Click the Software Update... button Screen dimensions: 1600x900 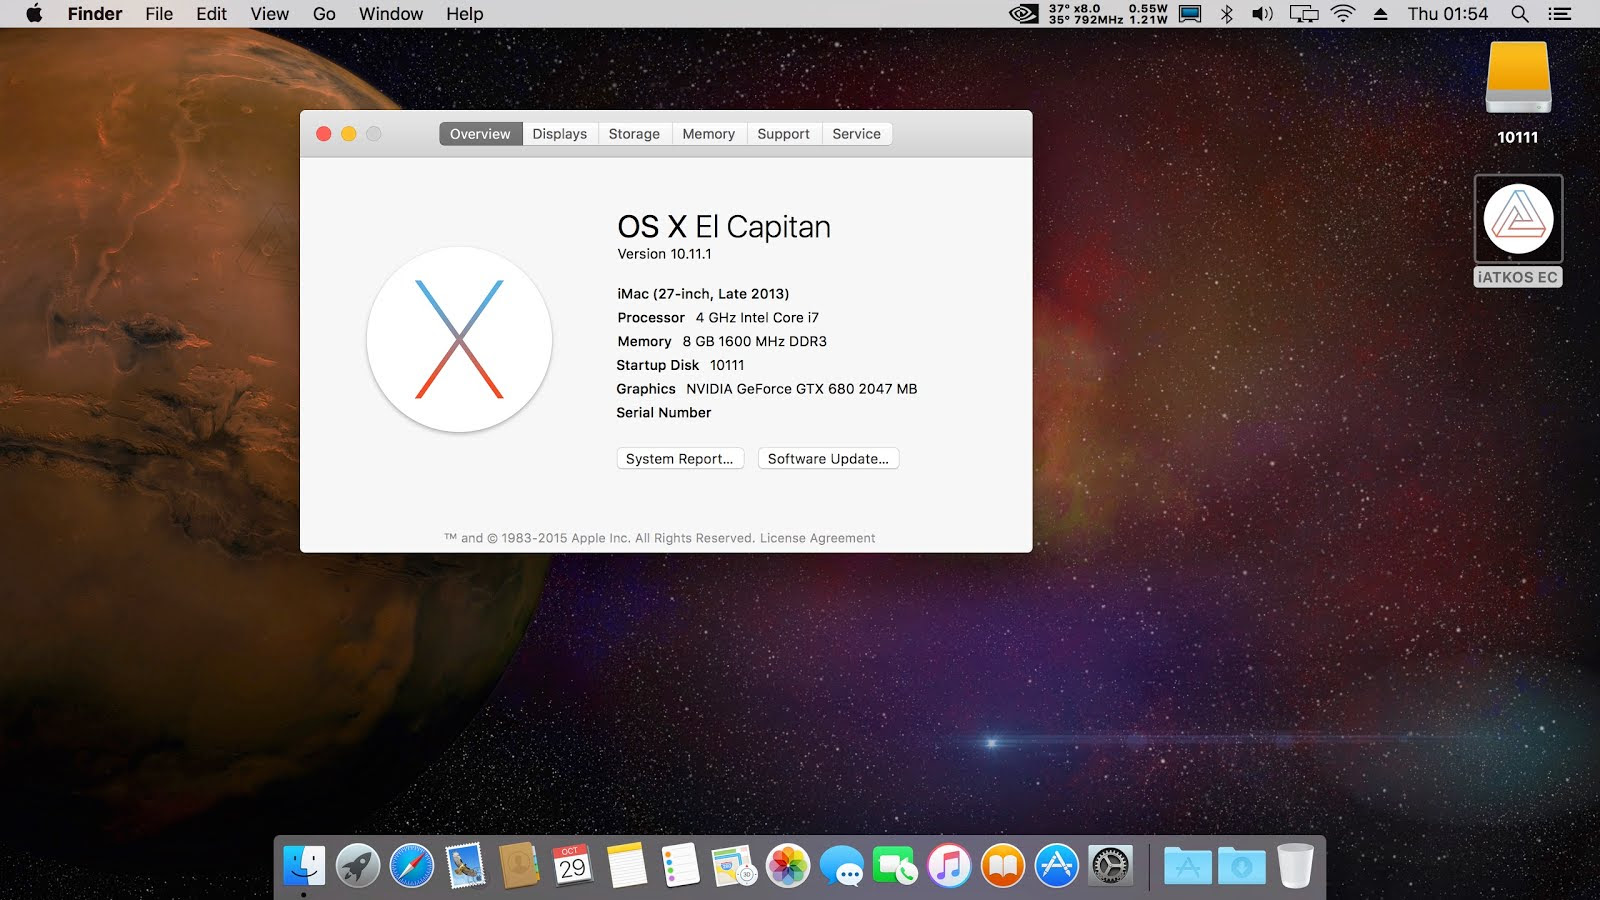pos(828,459)
